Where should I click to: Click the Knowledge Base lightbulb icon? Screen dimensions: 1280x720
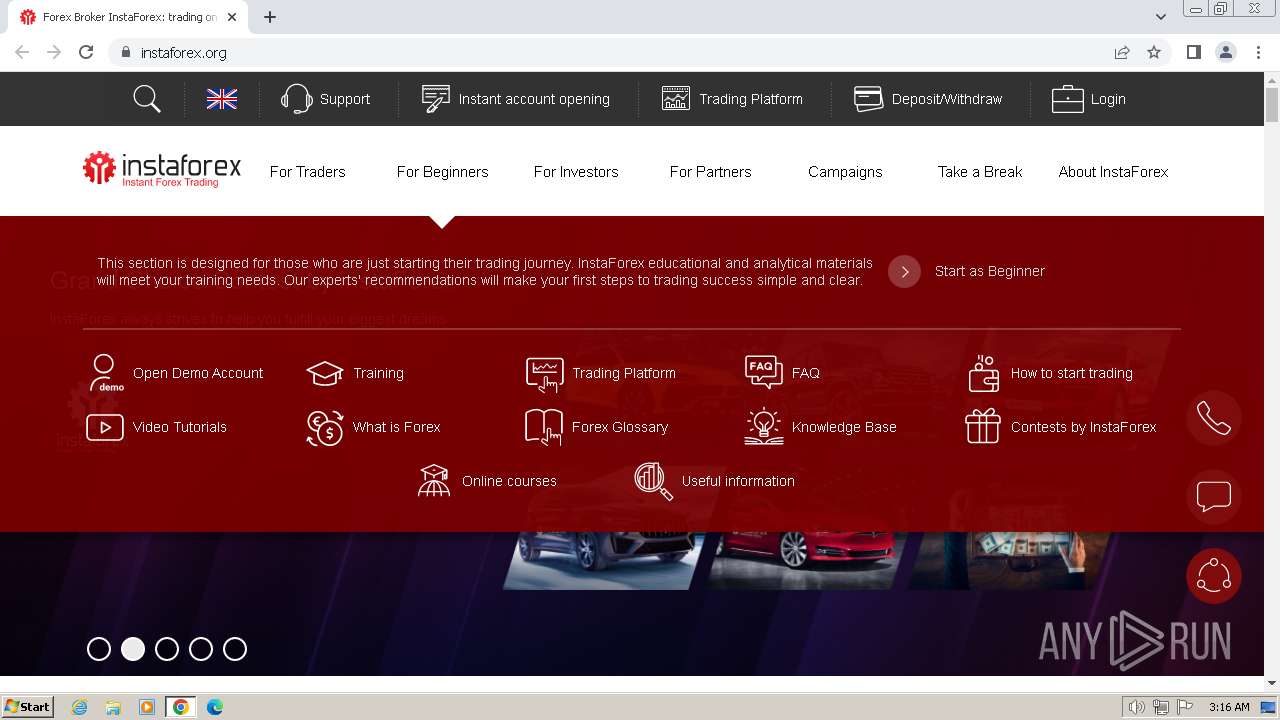764,427
